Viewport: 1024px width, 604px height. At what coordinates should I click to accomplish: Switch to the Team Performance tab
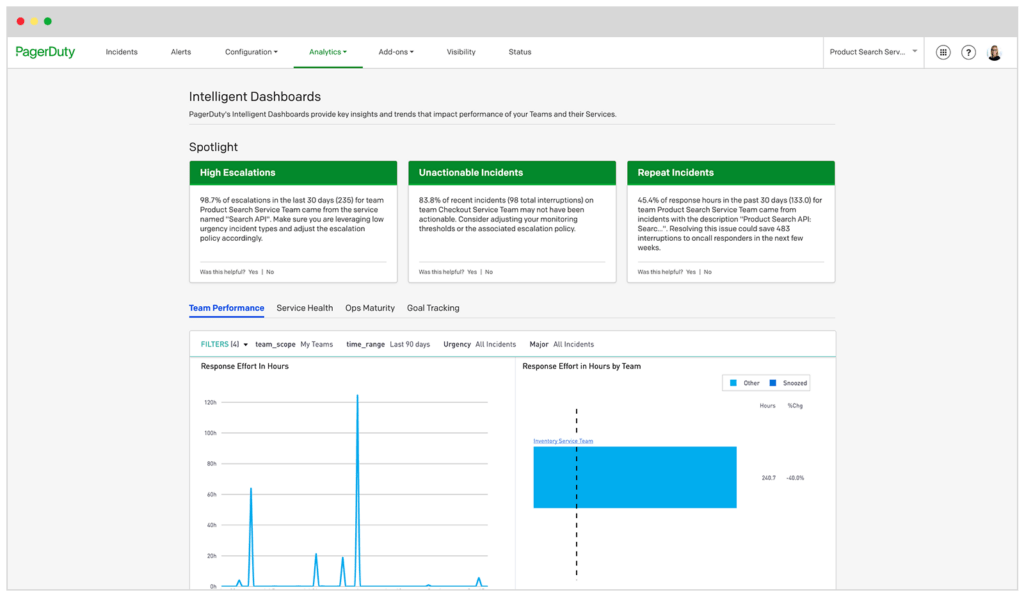(x=227, y=308)
